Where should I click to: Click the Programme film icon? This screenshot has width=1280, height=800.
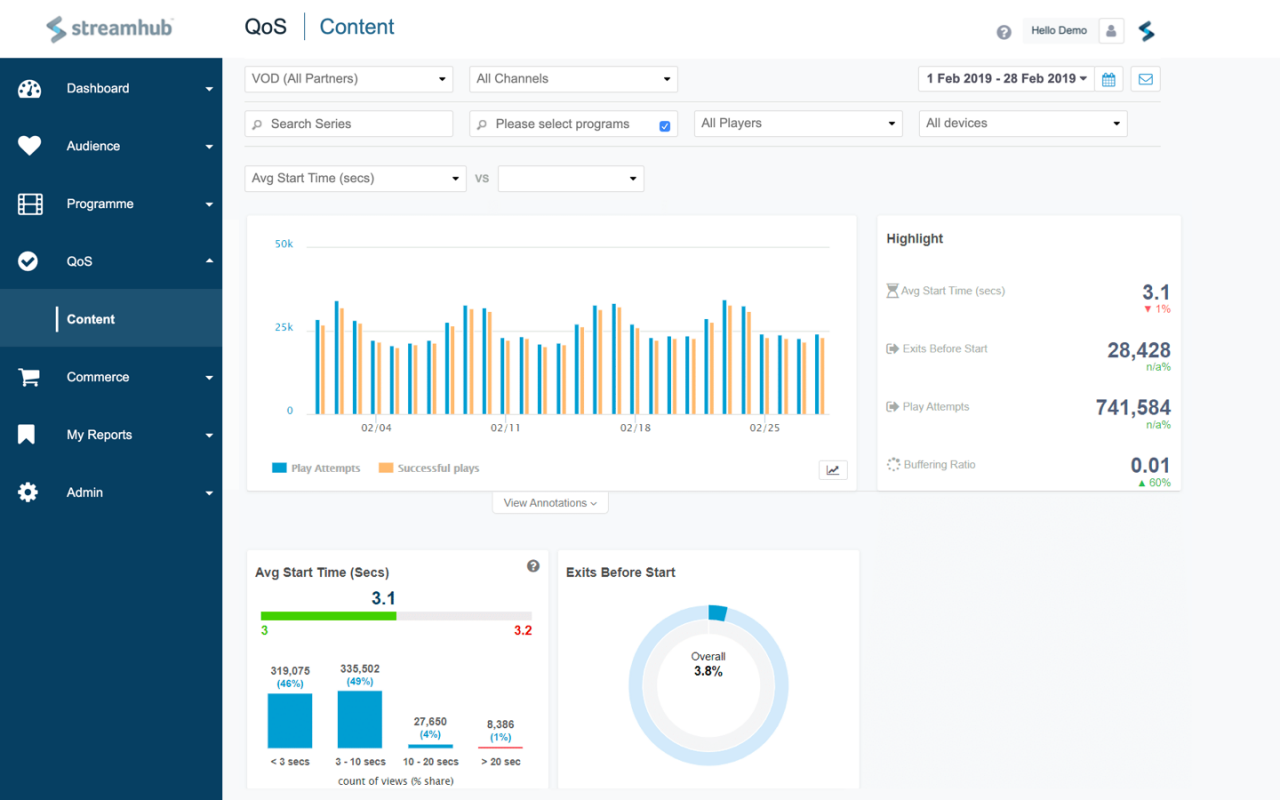point(29,203)
